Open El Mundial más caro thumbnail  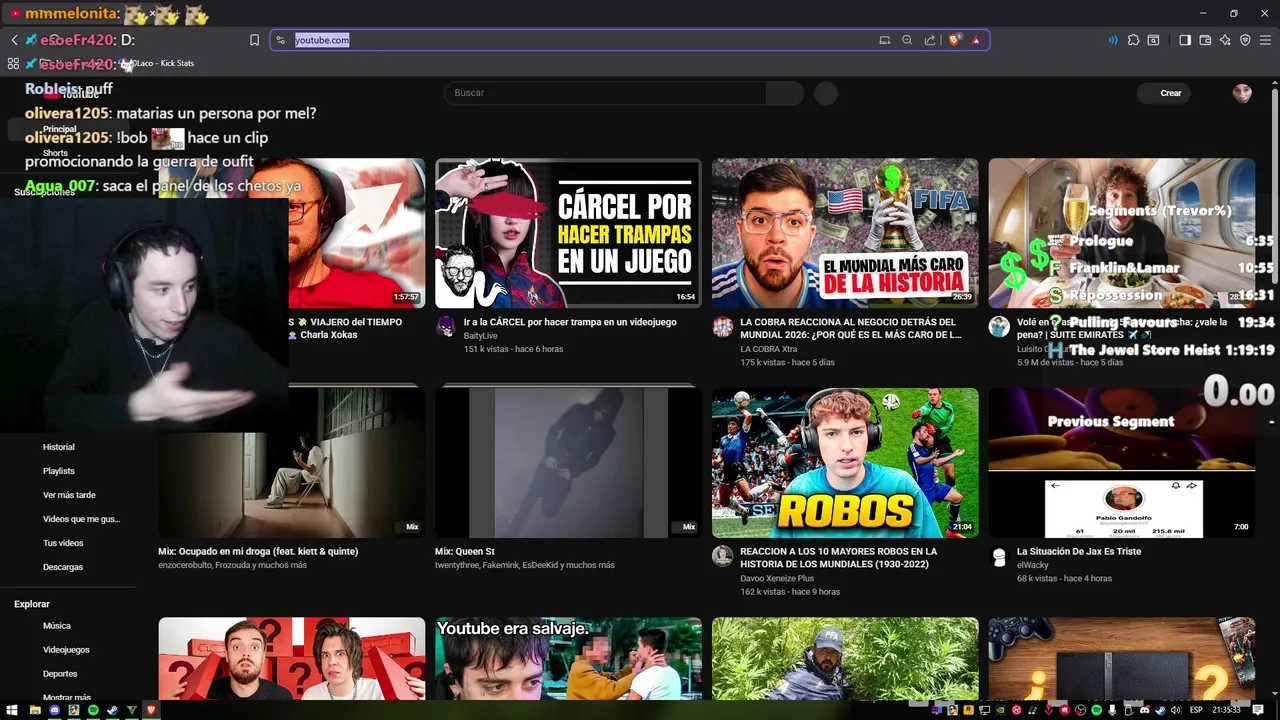click(845, 233)
